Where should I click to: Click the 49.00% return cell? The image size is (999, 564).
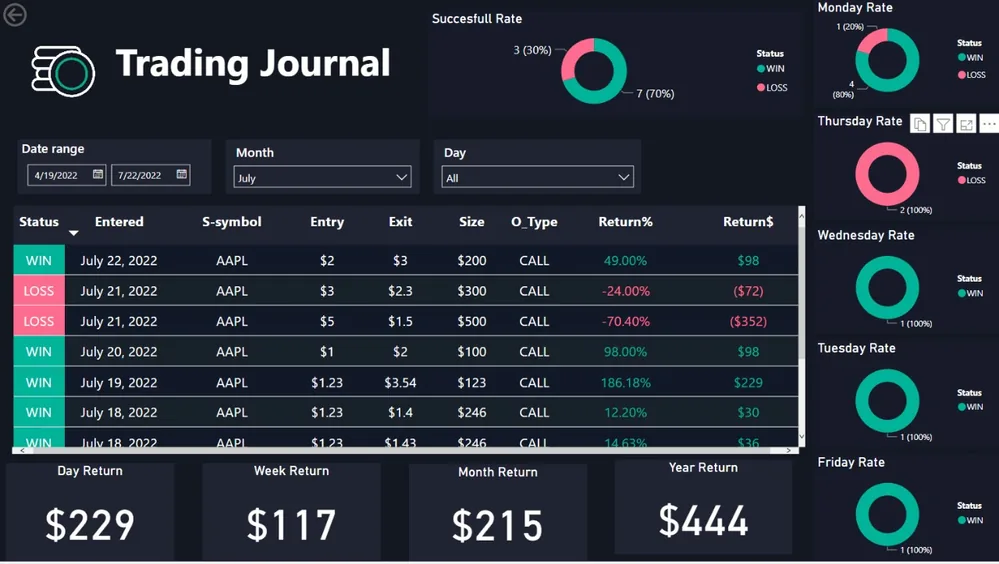coord(625,260)
